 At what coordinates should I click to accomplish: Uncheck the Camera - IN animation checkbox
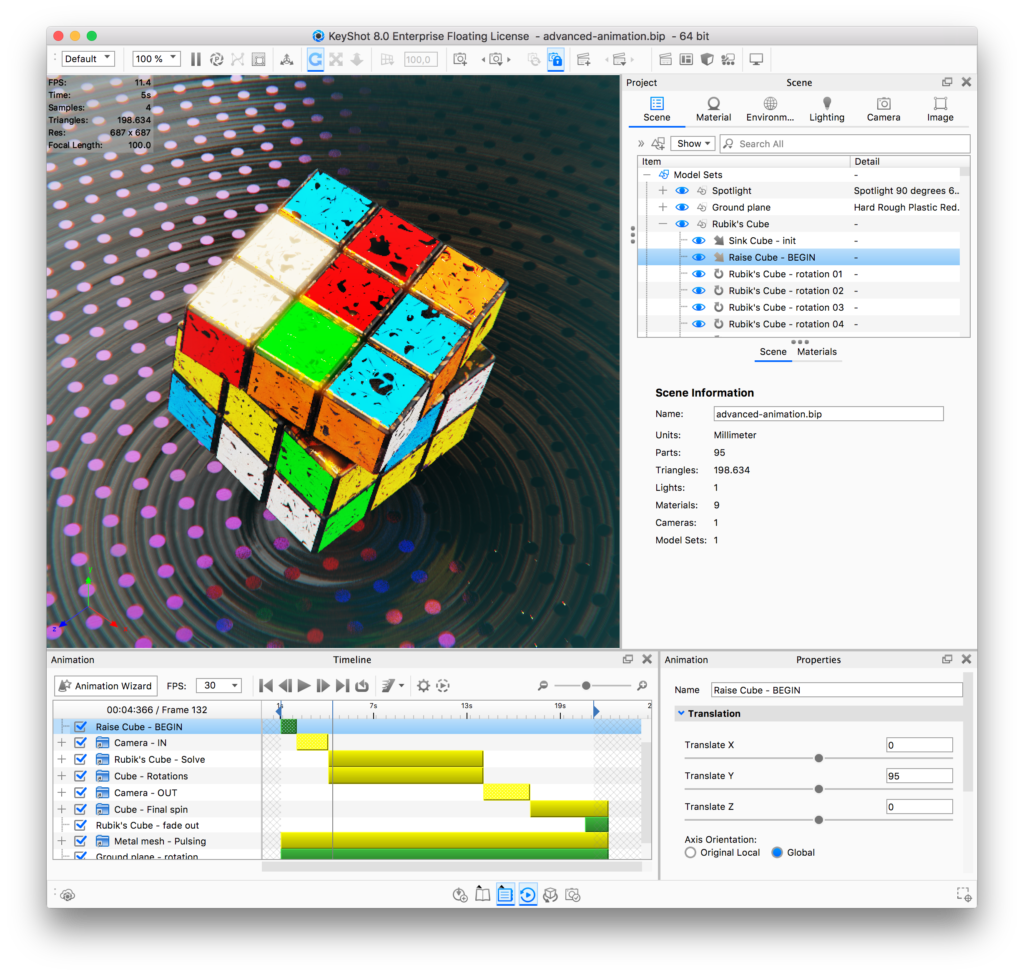click(80, 743)
